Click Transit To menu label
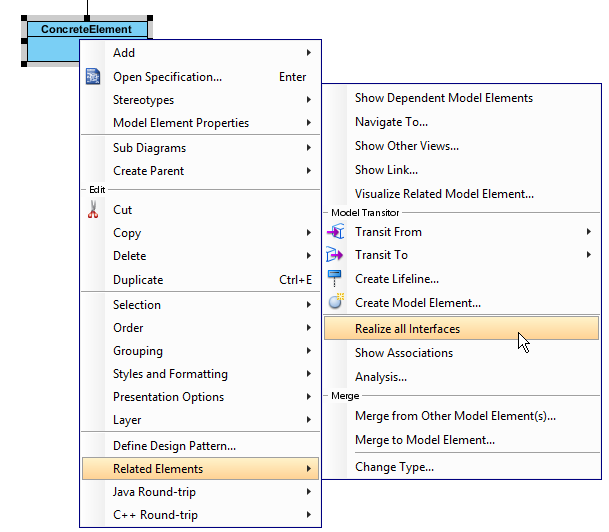 pyautogui.click(x=381, y=255)
